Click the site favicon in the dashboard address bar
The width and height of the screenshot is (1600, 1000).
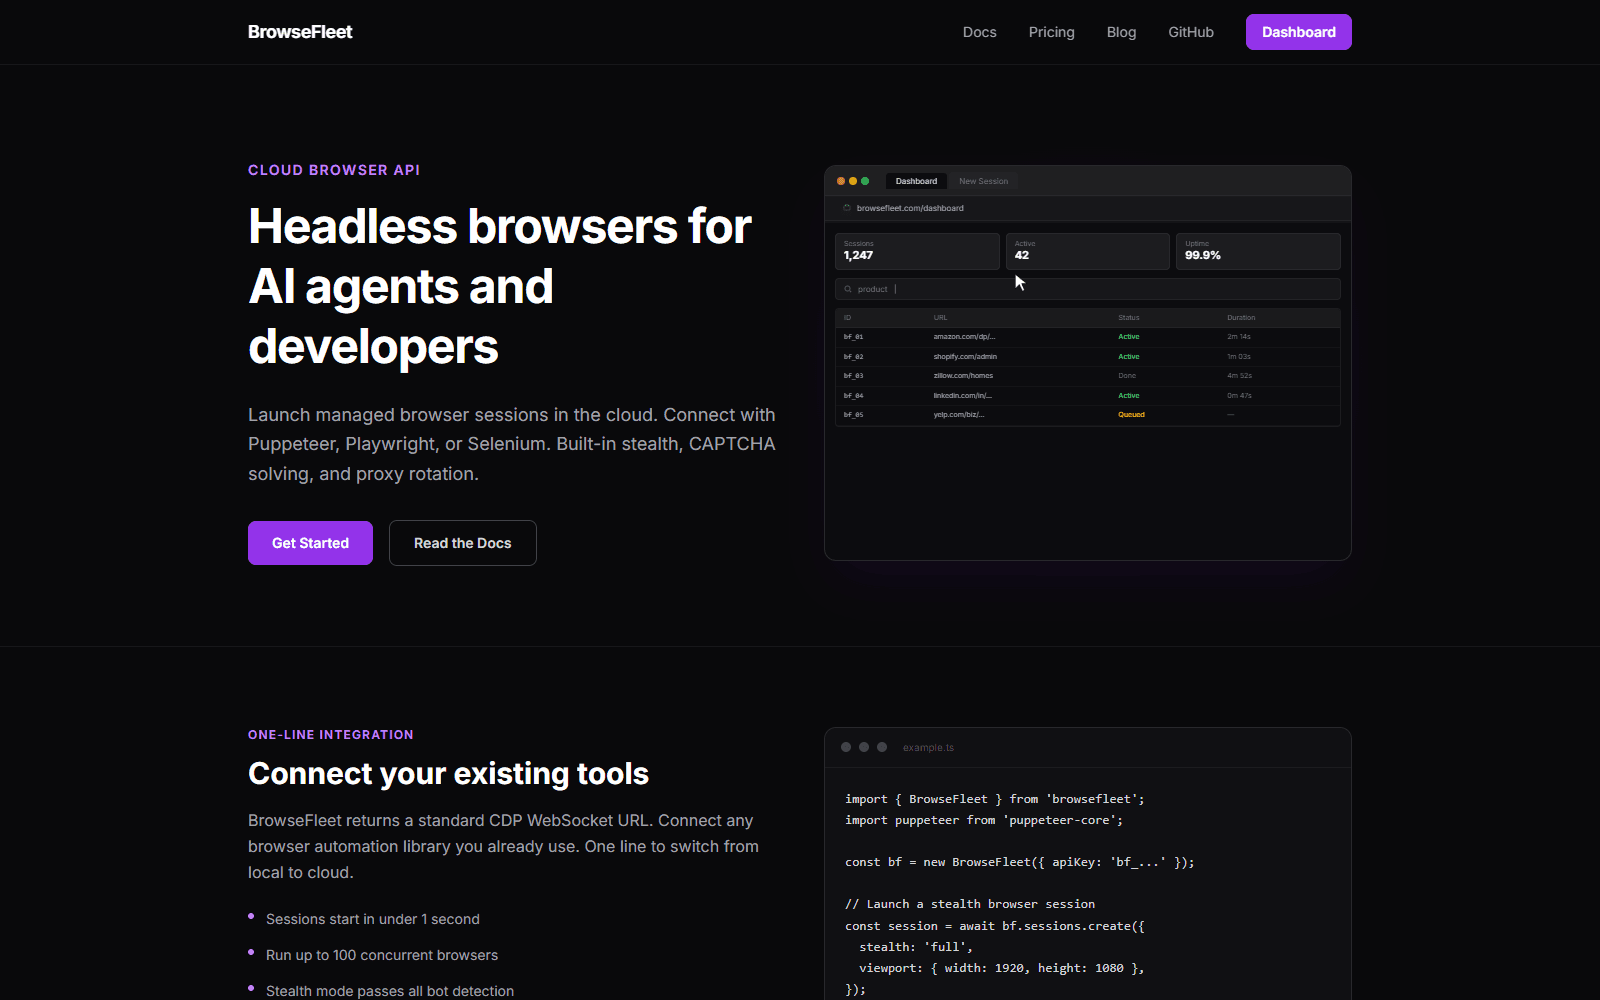pyautogui.click(x=845, y=207)
